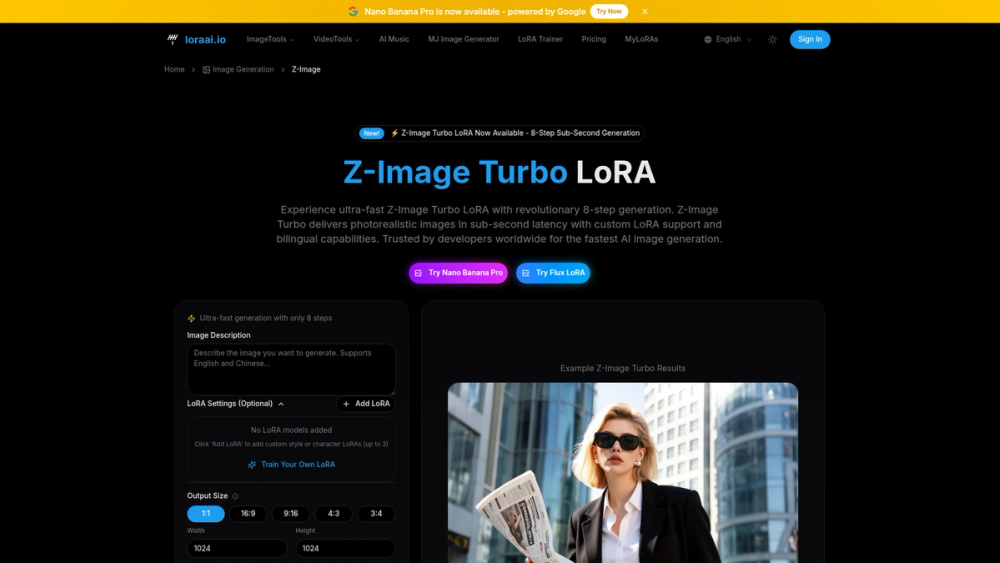Viewport: 1000px width, 563px height.
Task: Follow the Train Your Own LoRA link
Action: 291,465
